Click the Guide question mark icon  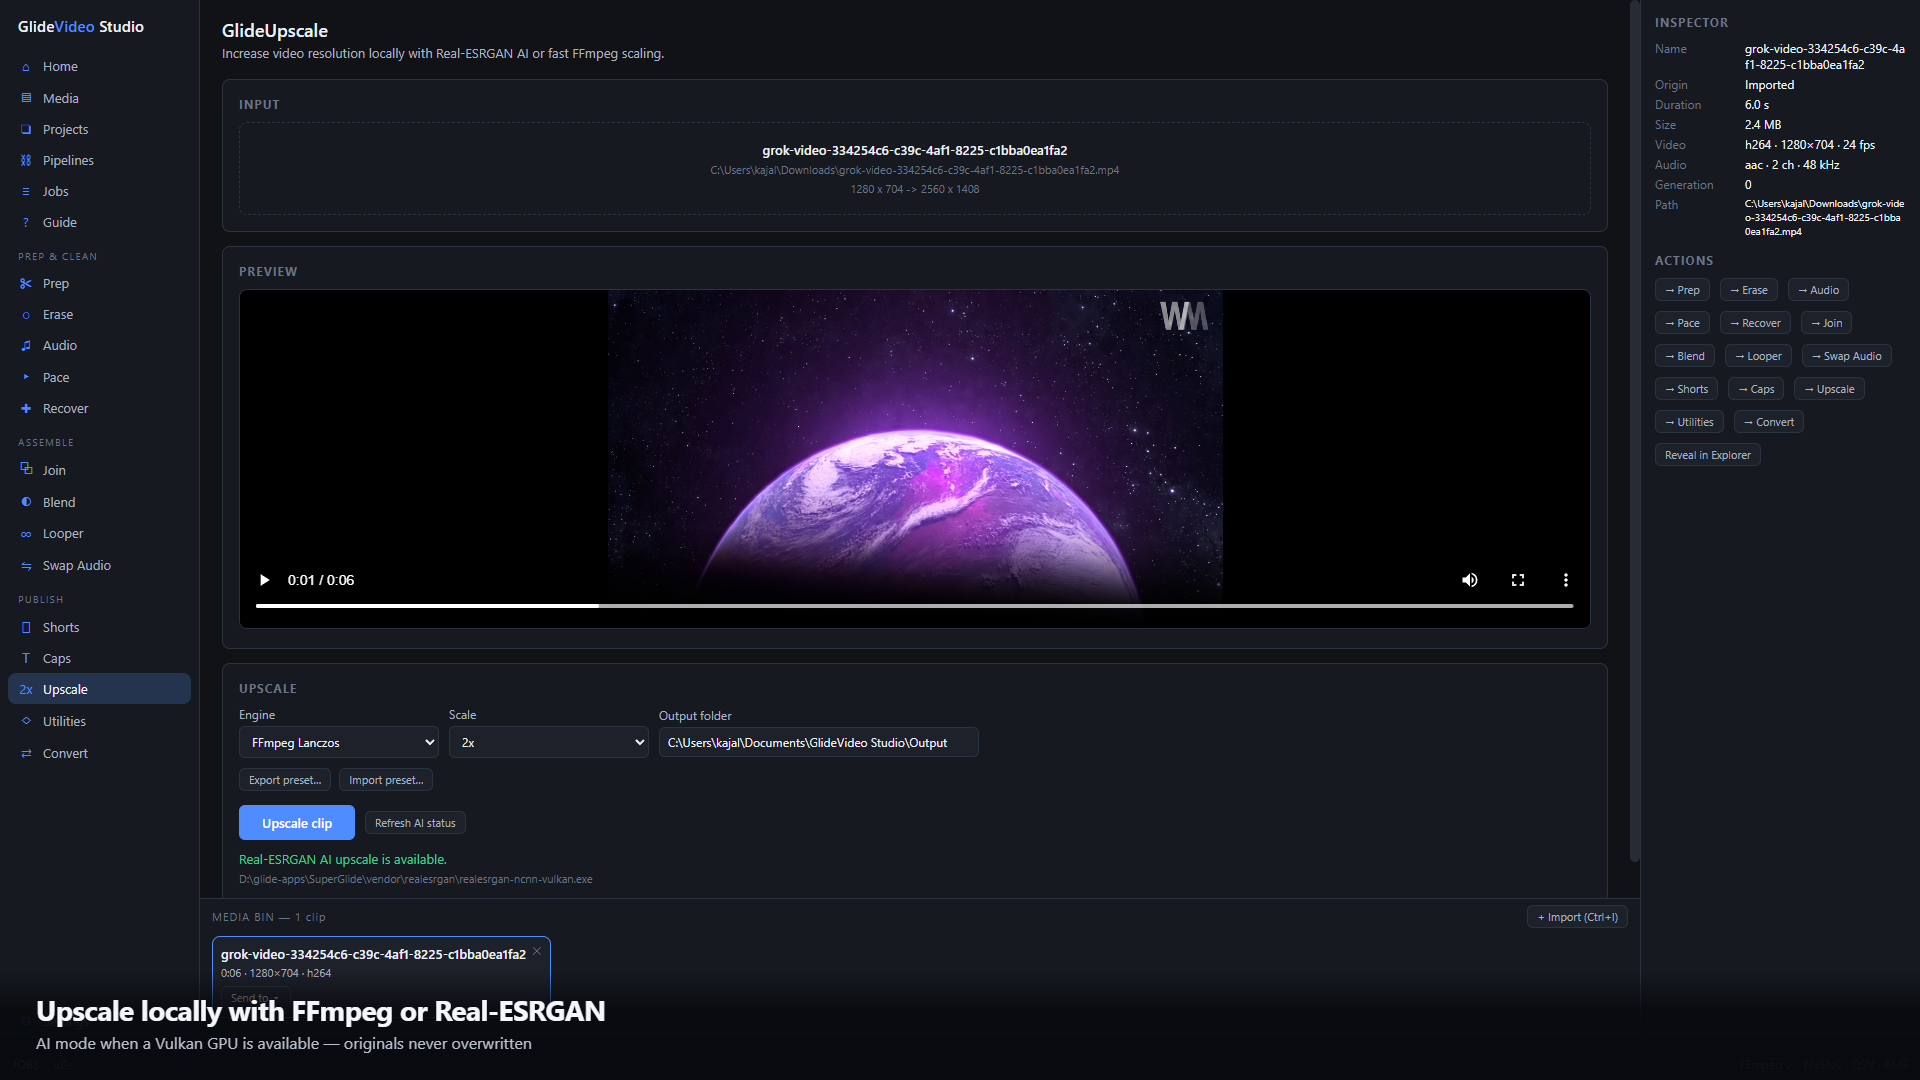pyautogui.click(x=26, y=222)
